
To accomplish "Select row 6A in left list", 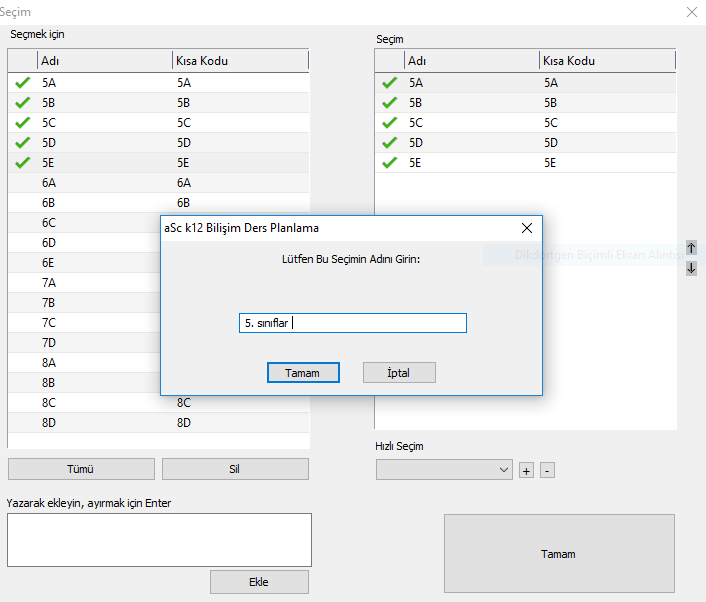I will pyautogui.click(x=158, y=183).
